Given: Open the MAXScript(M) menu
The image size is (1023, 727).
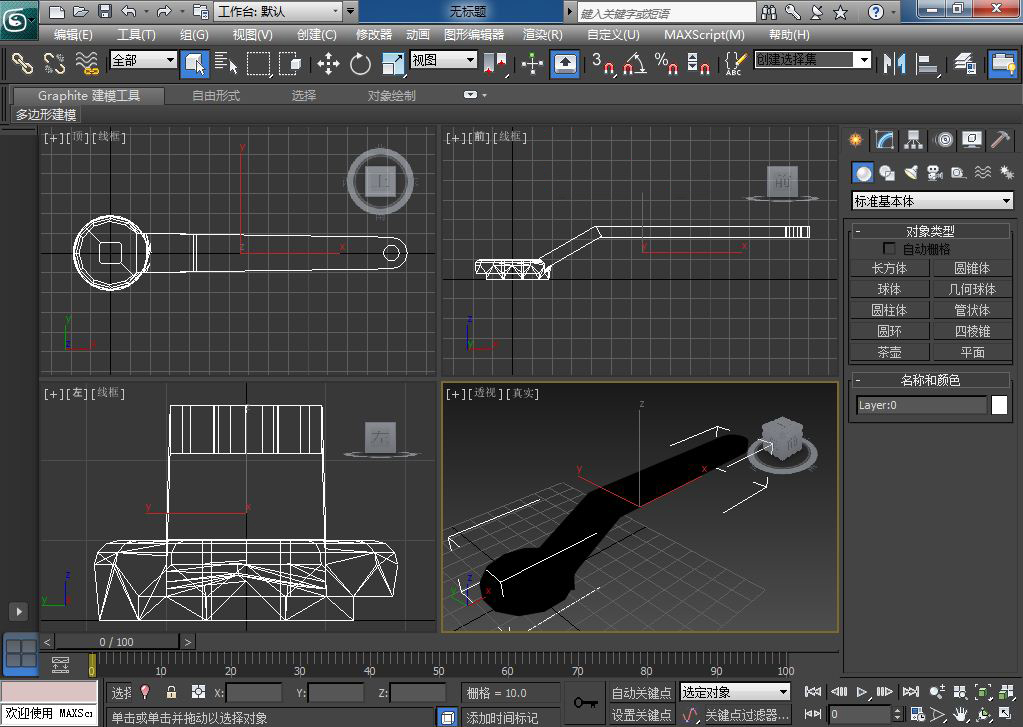Looking at the screenshot, I should click(704, 35).
